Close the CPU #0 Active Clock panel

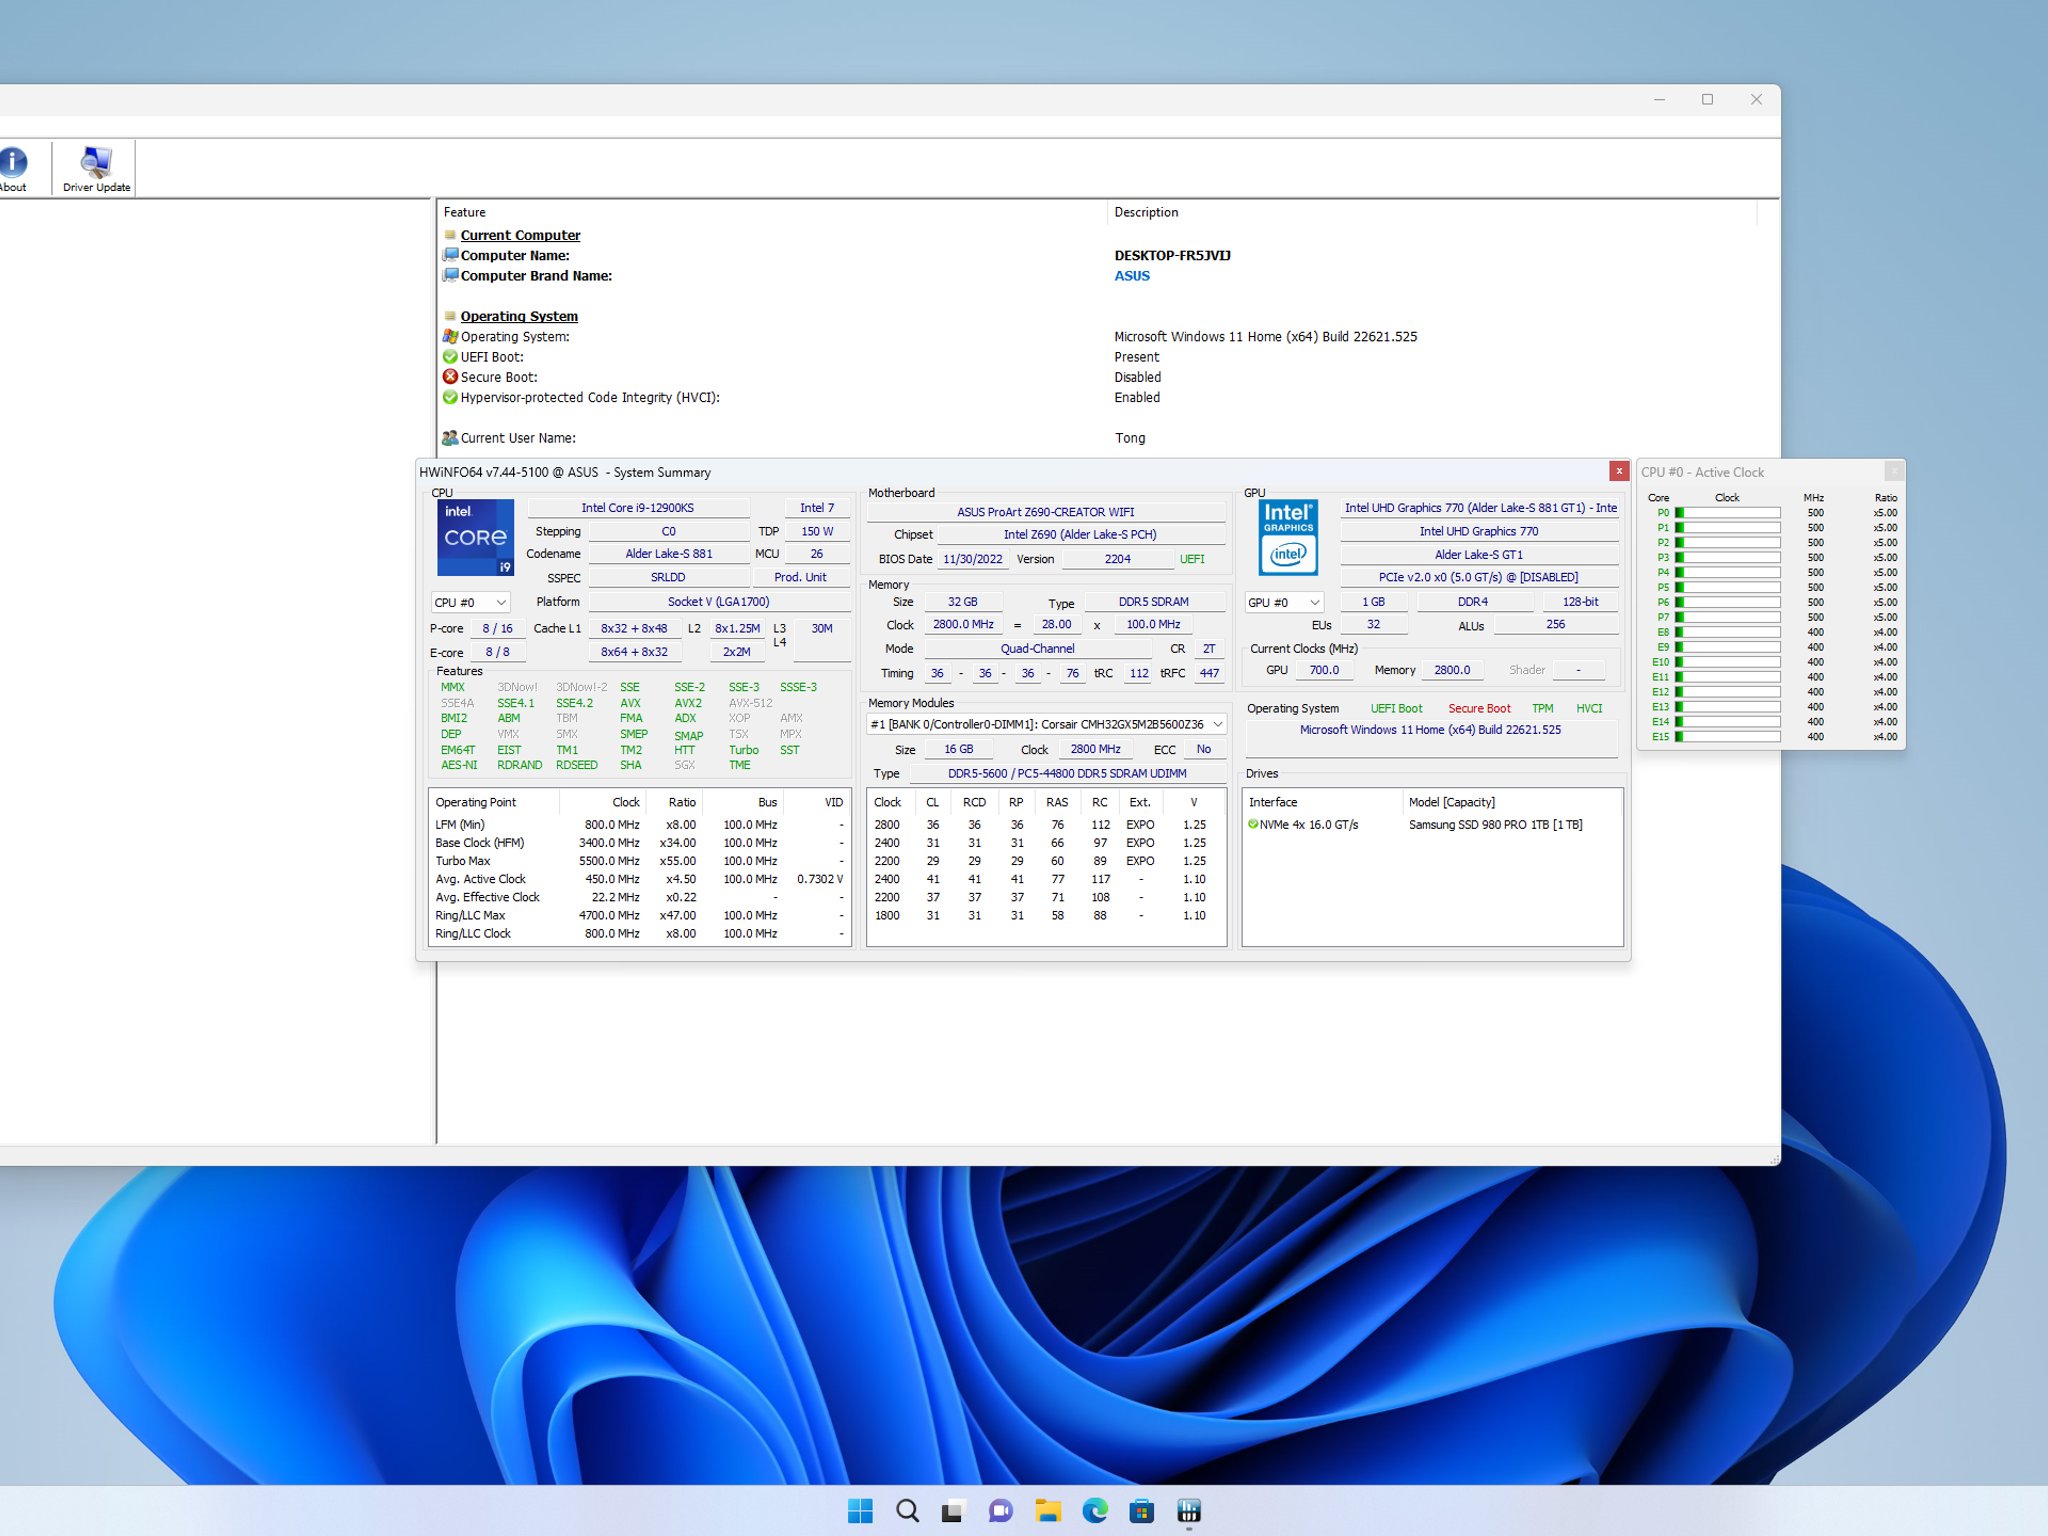click(x=1894, y=471)
